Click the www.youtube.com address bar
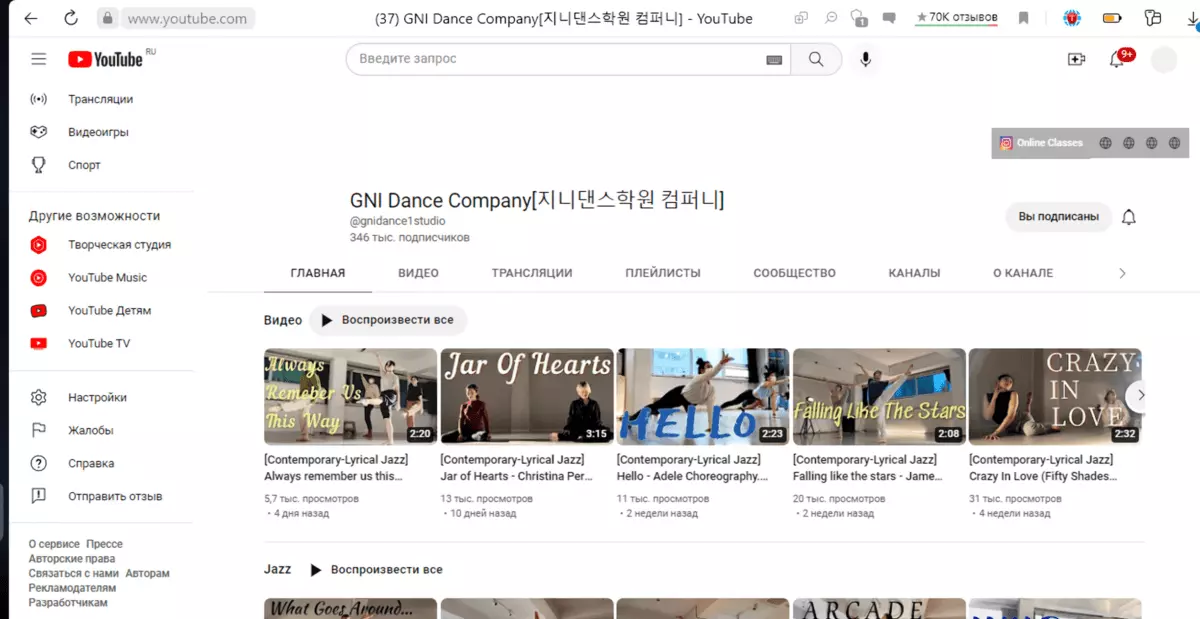The width and height of the screenshot is (1200, 619). tap(187, 18)
